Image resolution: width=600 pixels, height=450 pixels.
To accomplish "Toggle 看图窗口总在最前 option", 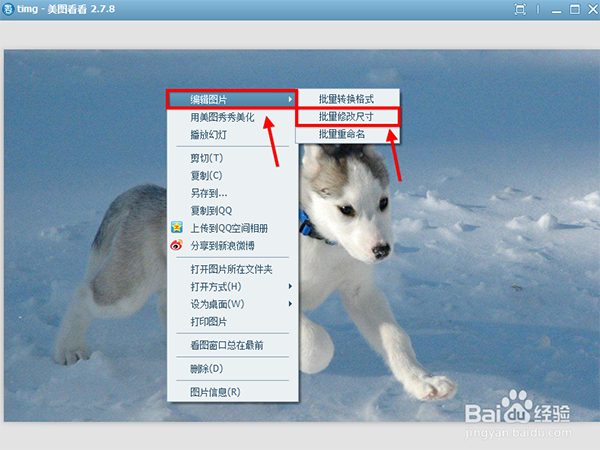I will [x=227, y=345].
